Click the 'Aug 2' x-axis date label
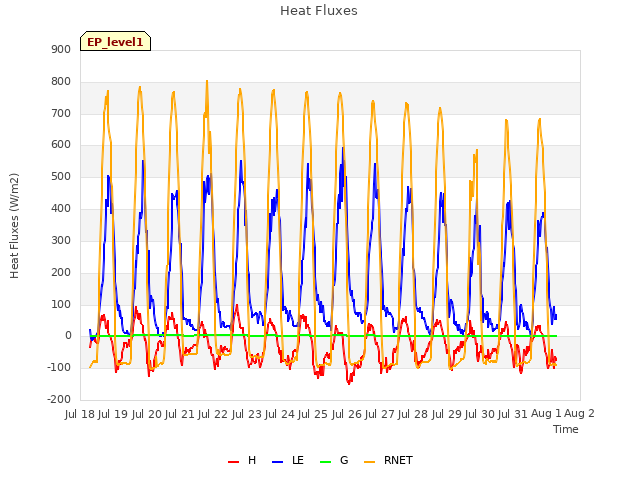 point(580,414)
